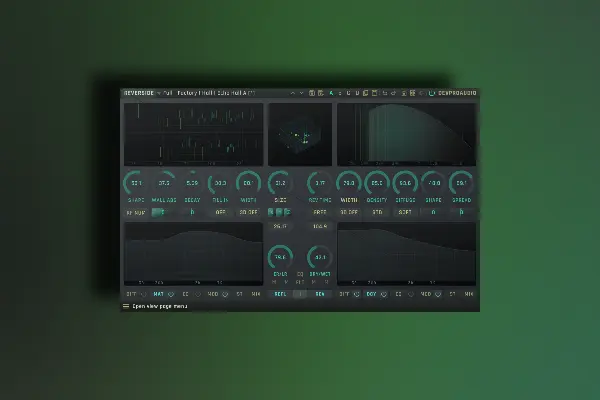Image resolution: width=600 pixels, height=400 pixels.
Task: Select the left MAT tab
Action: coord(158,294)
